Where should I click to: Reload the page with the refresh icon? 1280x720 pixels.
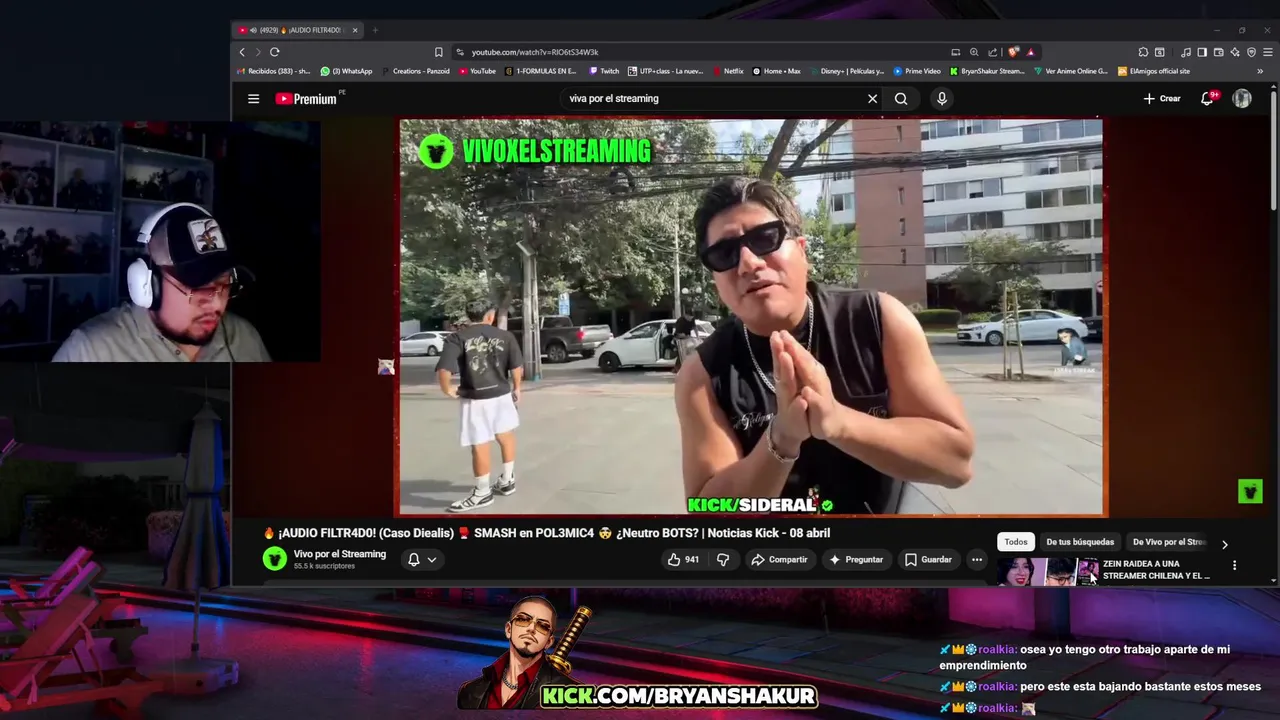[274, 52]
